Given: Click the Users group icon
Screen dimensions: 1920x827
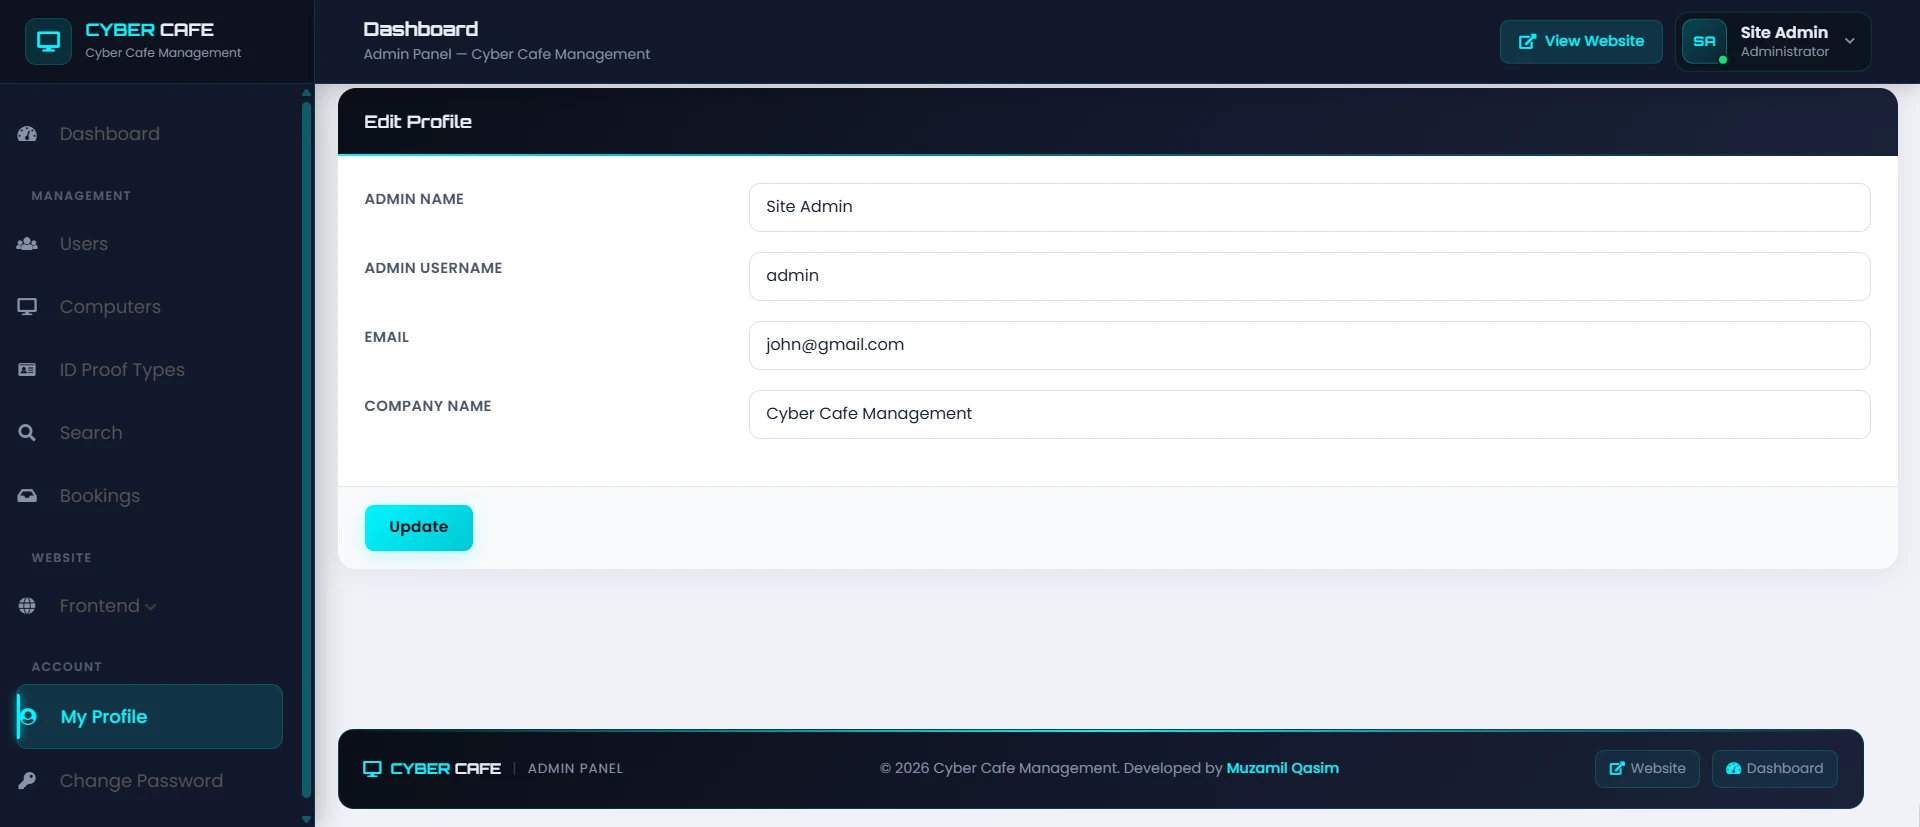Looking at the screenshot, I should (x=27, y=244).
